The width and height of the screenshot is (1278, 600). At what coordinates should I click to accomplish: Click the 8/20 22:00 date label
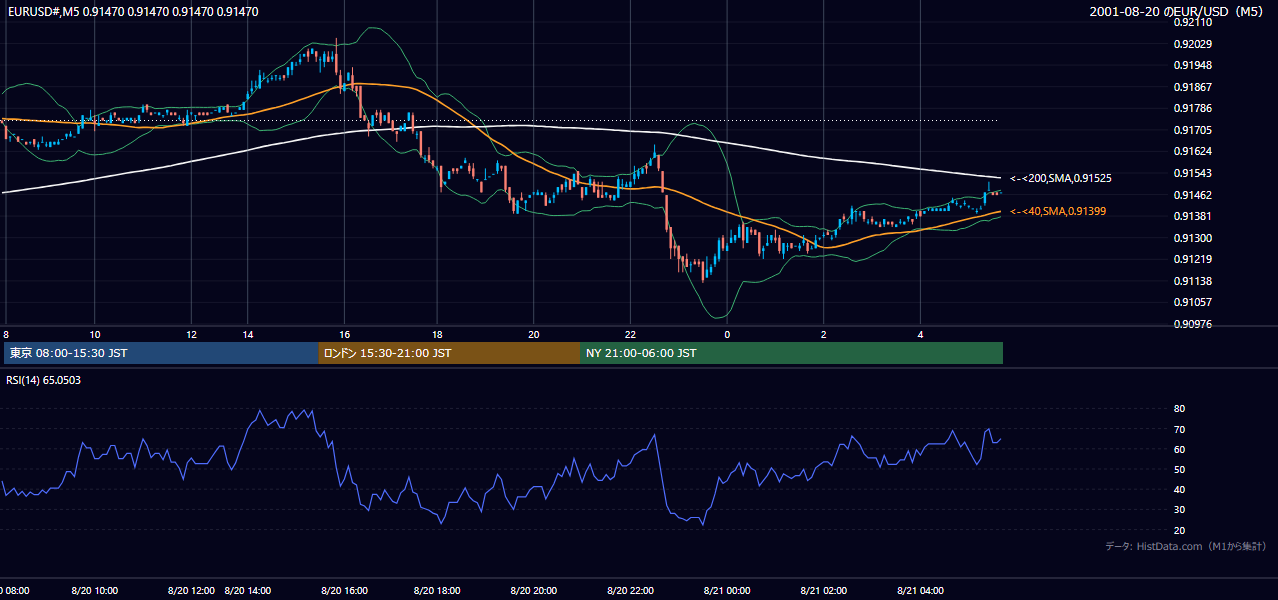click(630, 590)
